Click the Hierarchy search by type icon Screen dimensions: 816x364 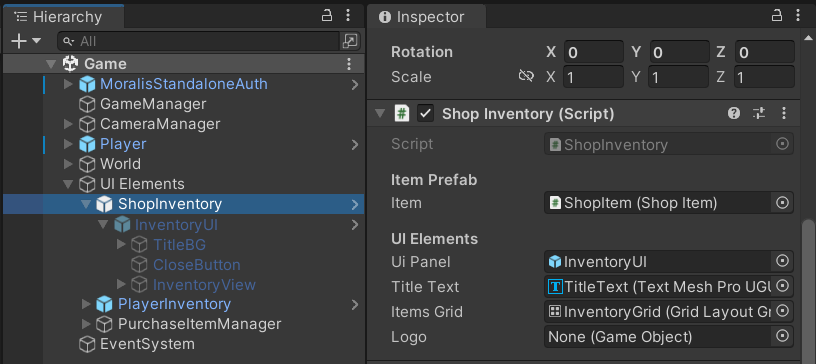pyautogui.click(x=350, y=41)
